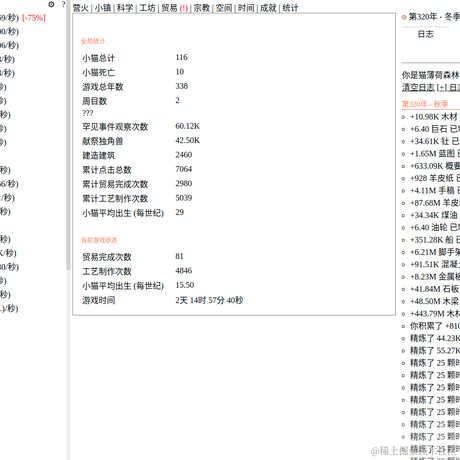The height and width of the screenshot is (460, 460).
Task: Open the 贸易 tab with alert
Action: click(x=175, y=8)
